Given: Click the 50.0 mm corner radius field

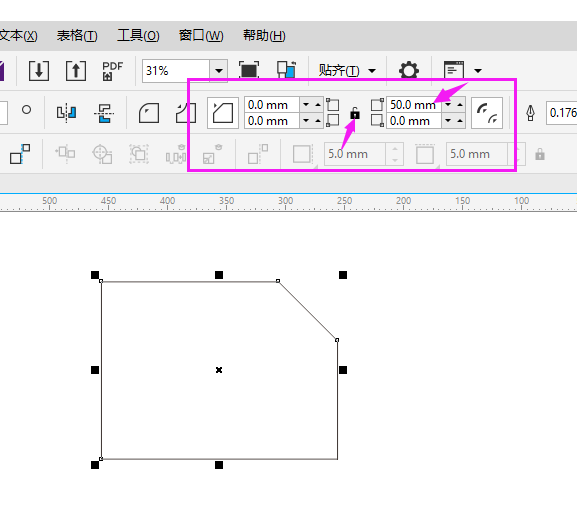Looking at the screenshot, I should tap(414, 105).
